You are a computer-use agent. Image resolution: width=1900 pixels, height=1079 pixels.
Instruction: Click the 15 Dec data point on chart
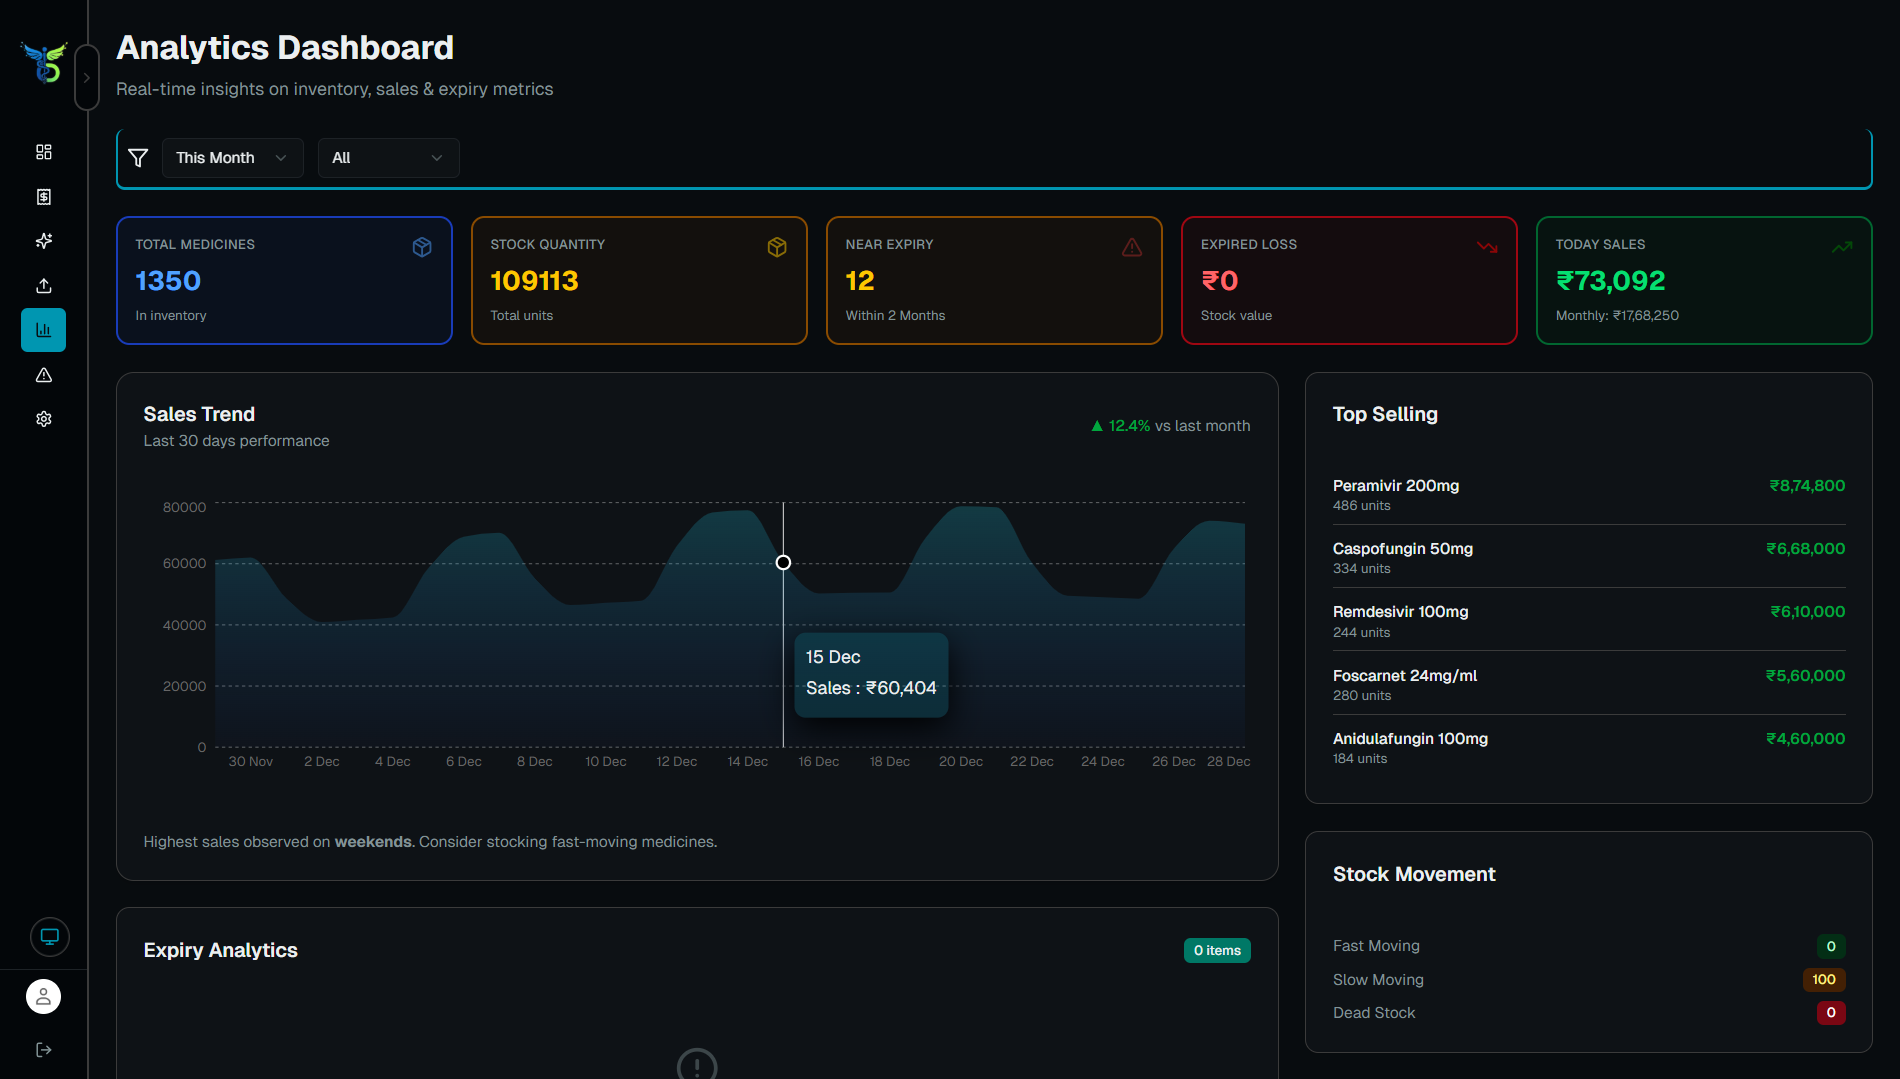point(783,563)
